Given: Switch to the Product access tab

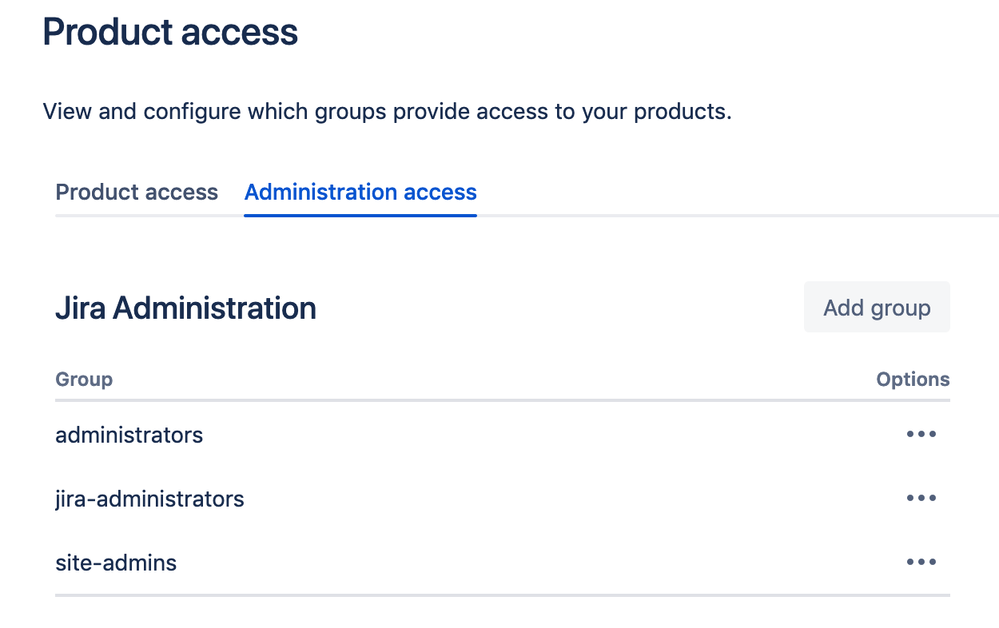Looking at the screenshot, I should point(137,192).
